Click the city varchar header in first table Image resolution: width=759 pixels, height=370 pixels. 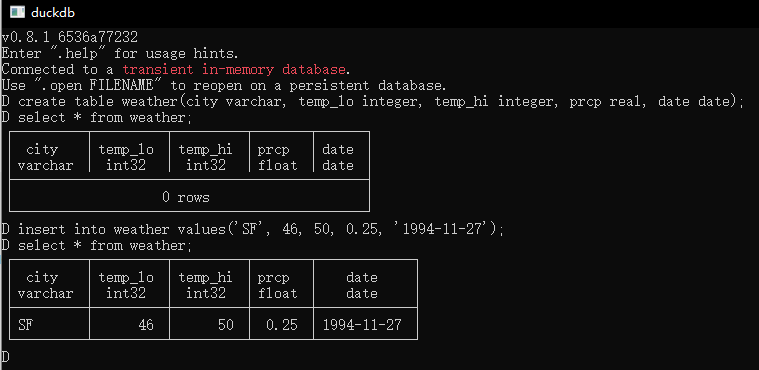(x=46, y=157)
